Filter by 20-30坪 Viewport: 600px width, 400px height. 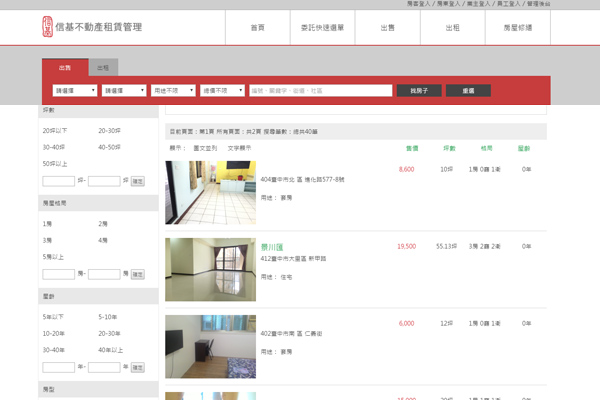pyautogui.click(x=109, y=131)
